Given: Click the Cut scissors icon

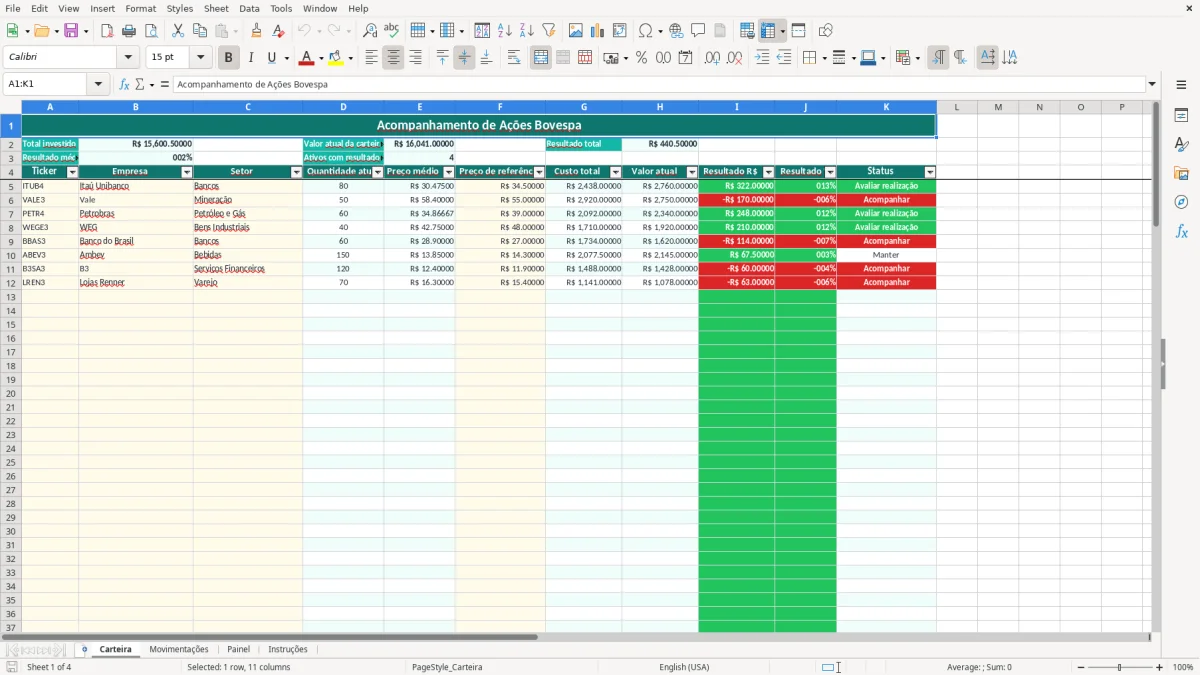Looking at the screenshot, I should [177, 31].
